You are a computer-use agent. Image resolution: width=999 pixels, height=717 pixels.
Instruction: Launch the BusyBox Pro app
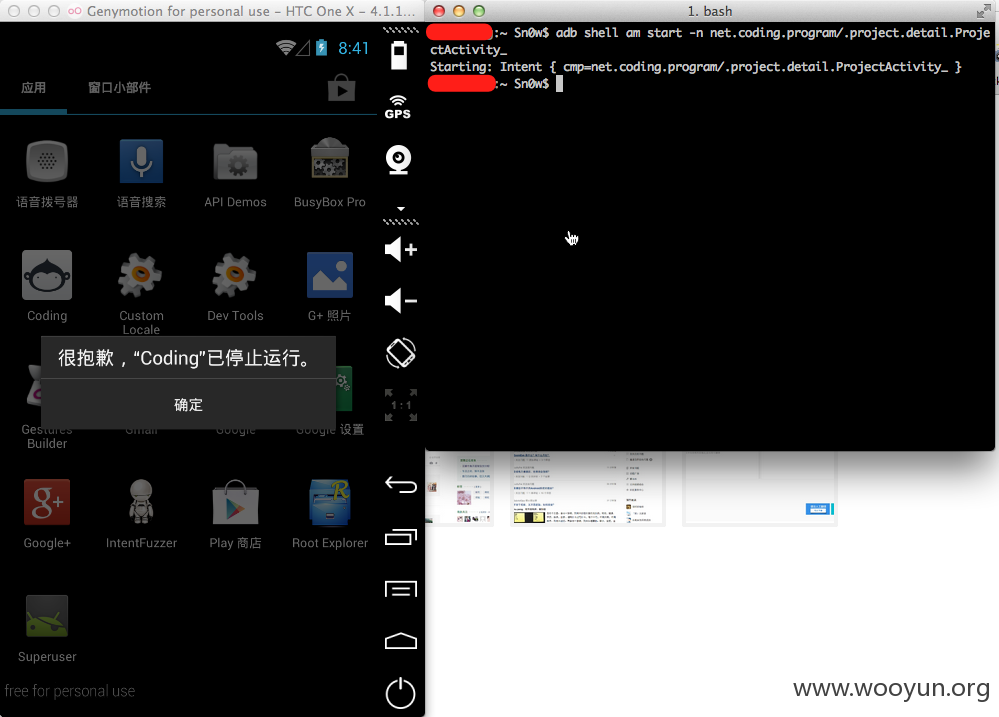click(x=329, y=173)
